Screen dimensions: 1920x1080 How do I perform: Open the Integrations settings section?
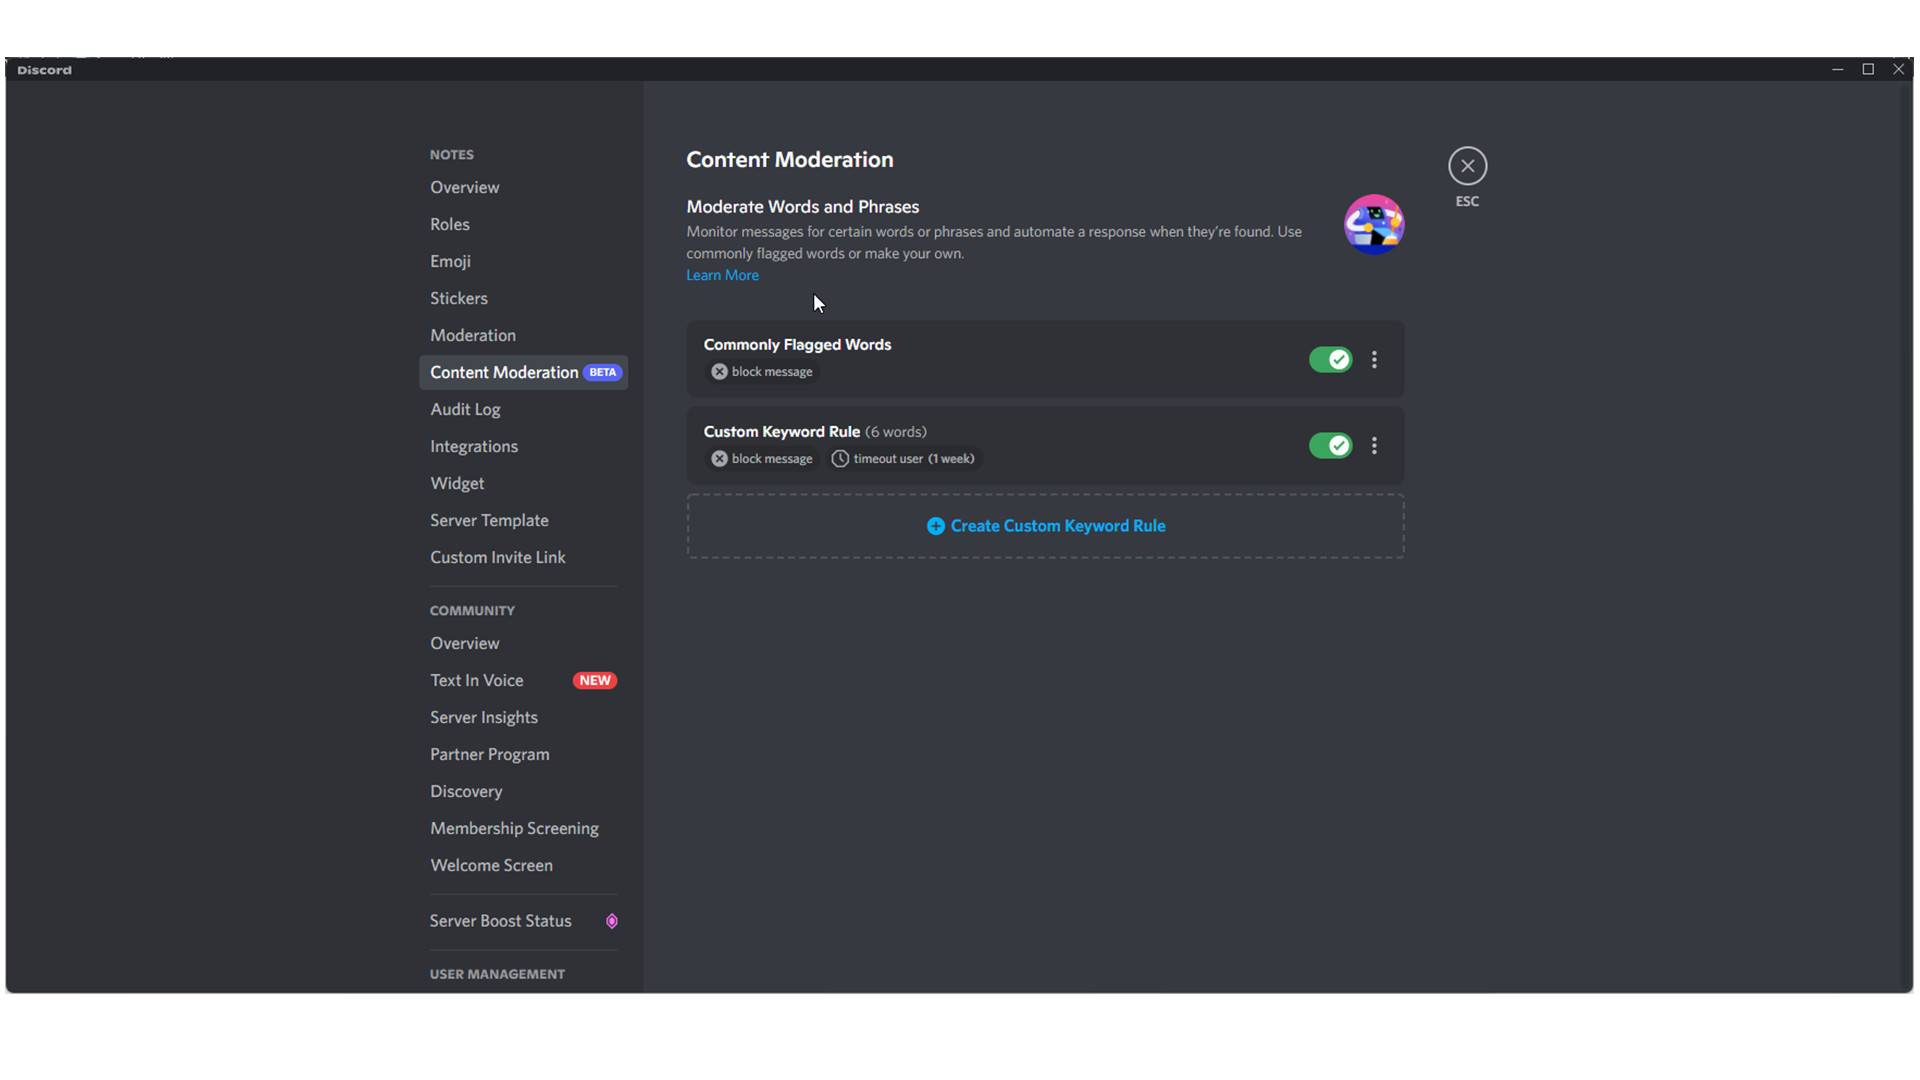point(473,446)
